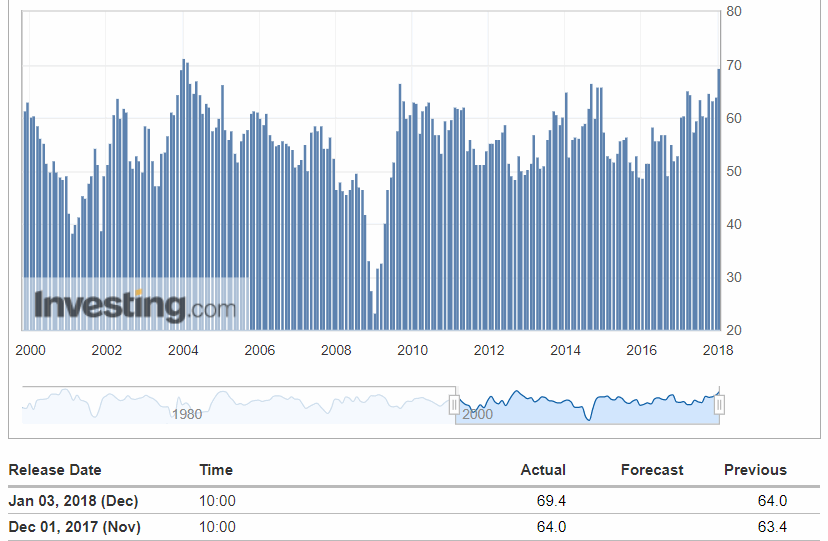
Task: Click the Forecast column header
Action: [652, 470]
